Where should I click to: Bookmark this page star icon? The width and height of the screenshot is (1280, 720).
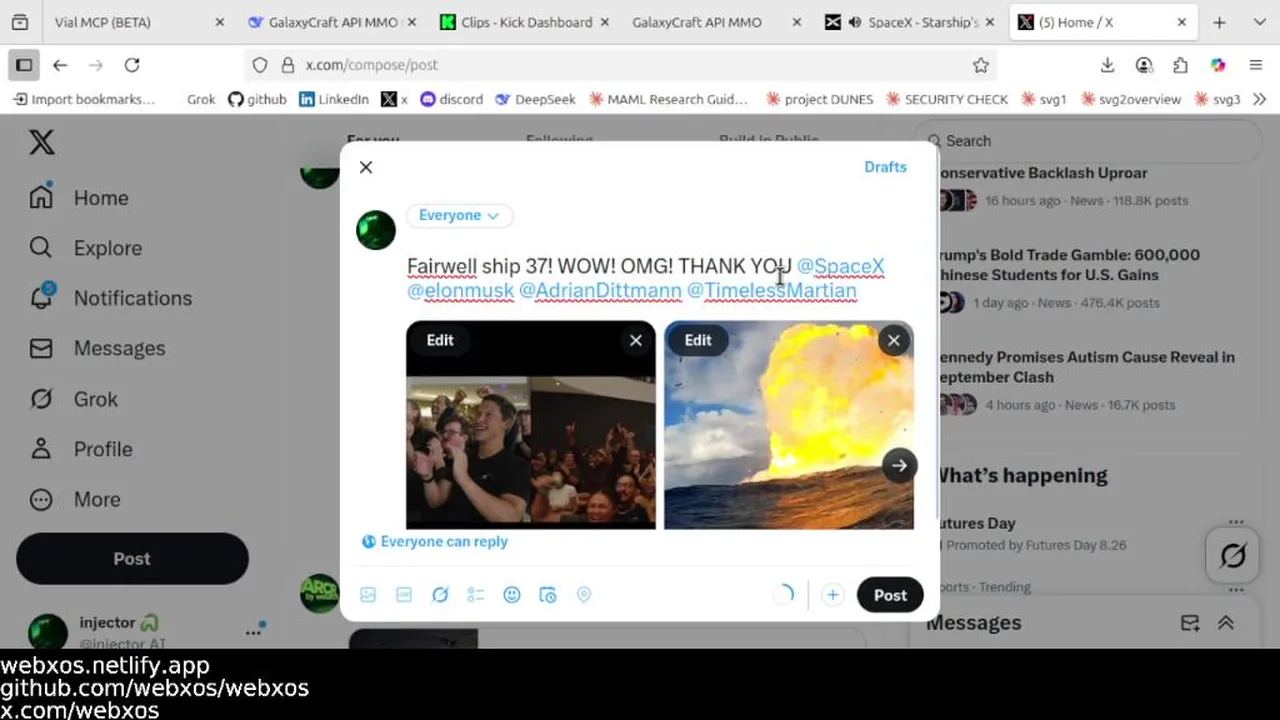[981, 65]
